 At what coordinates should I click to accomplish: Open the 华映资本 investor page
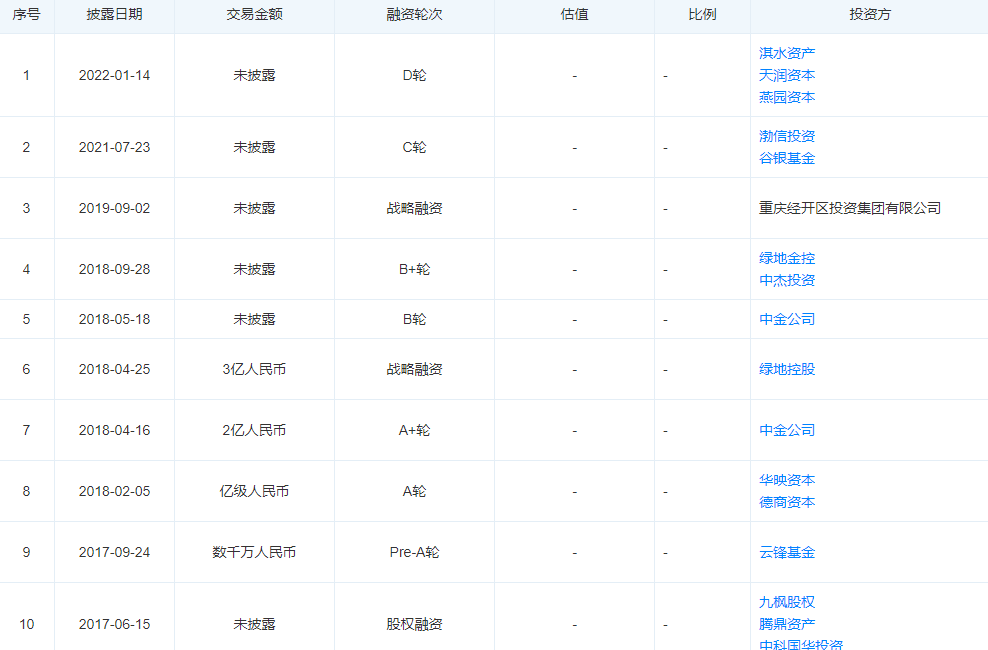click(x=786, y=480)
